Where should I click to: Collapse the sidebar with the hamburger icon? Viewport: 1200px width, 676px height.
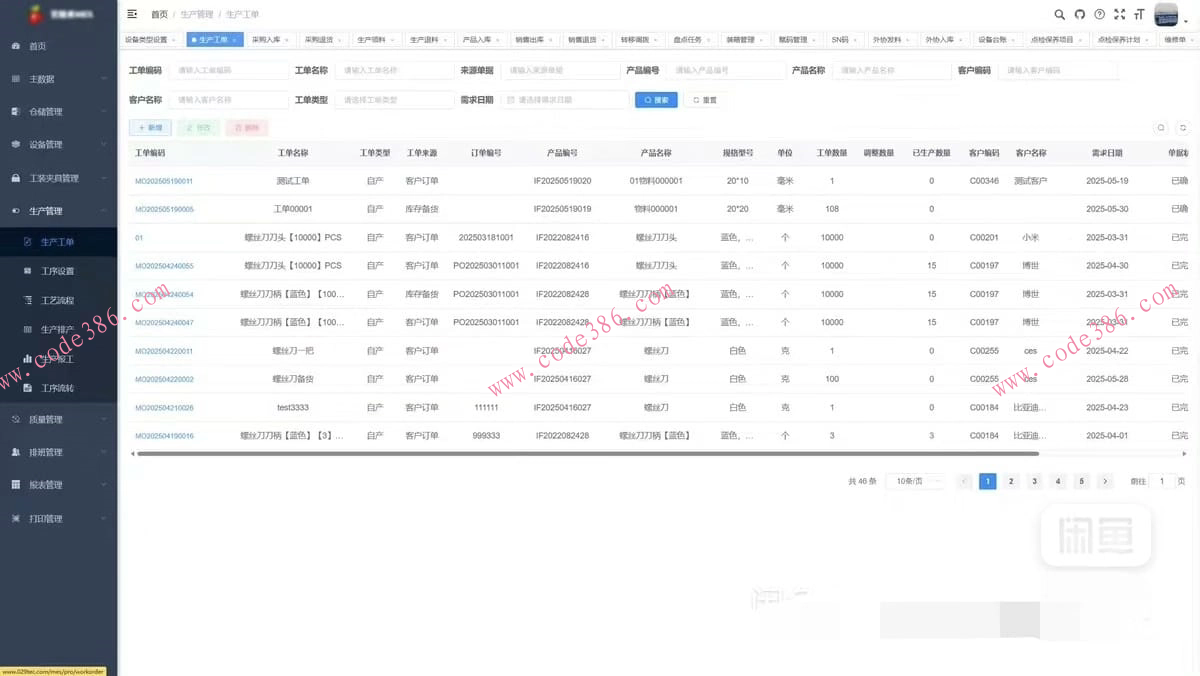click(132, 14)
